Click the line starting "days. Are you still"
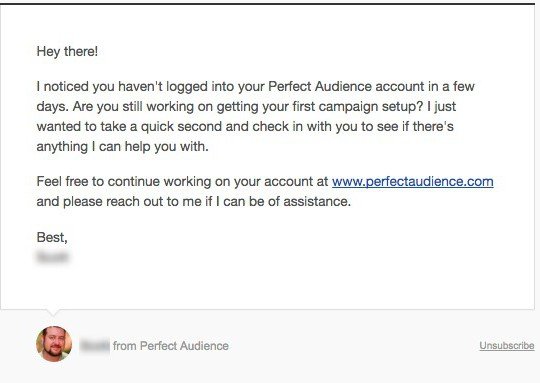The height and width of the screenshot is (383, 540). pos(246,107)
